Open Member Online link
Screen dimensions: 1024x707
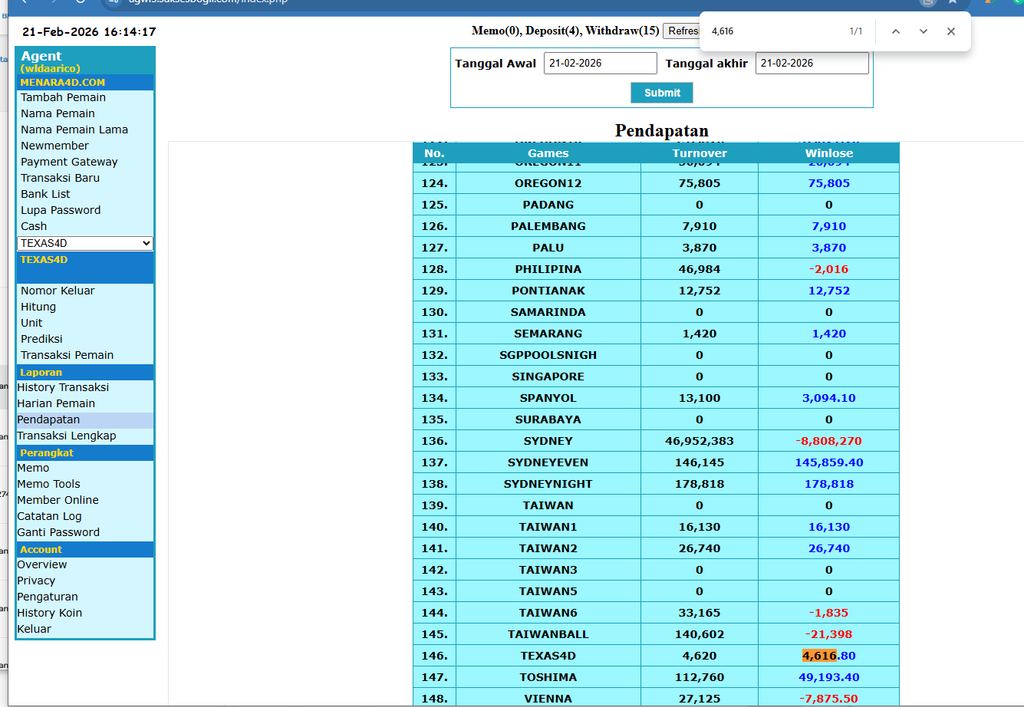(57, 500)
